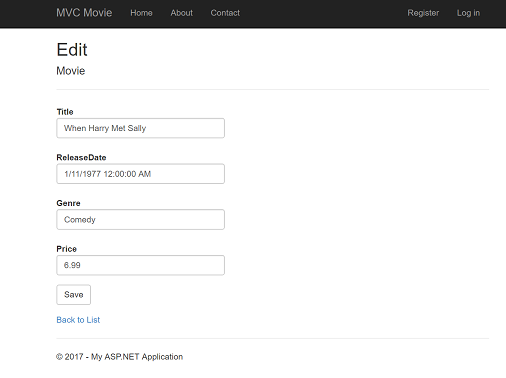
Task: Click the Register link
Action: [423, 13]
